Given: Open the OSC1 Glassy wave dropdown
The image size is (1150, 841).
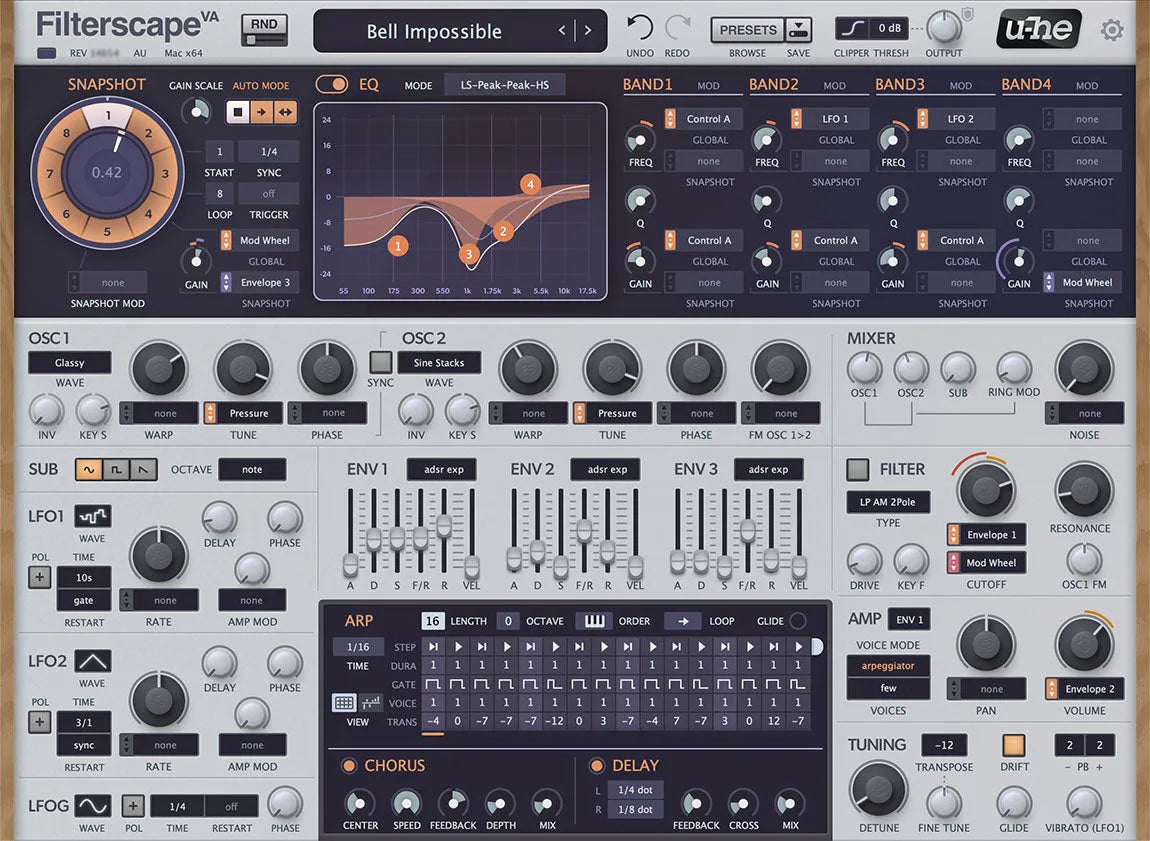Looking at the screenshot, I should pyautogui.click(x=70, y=363).
